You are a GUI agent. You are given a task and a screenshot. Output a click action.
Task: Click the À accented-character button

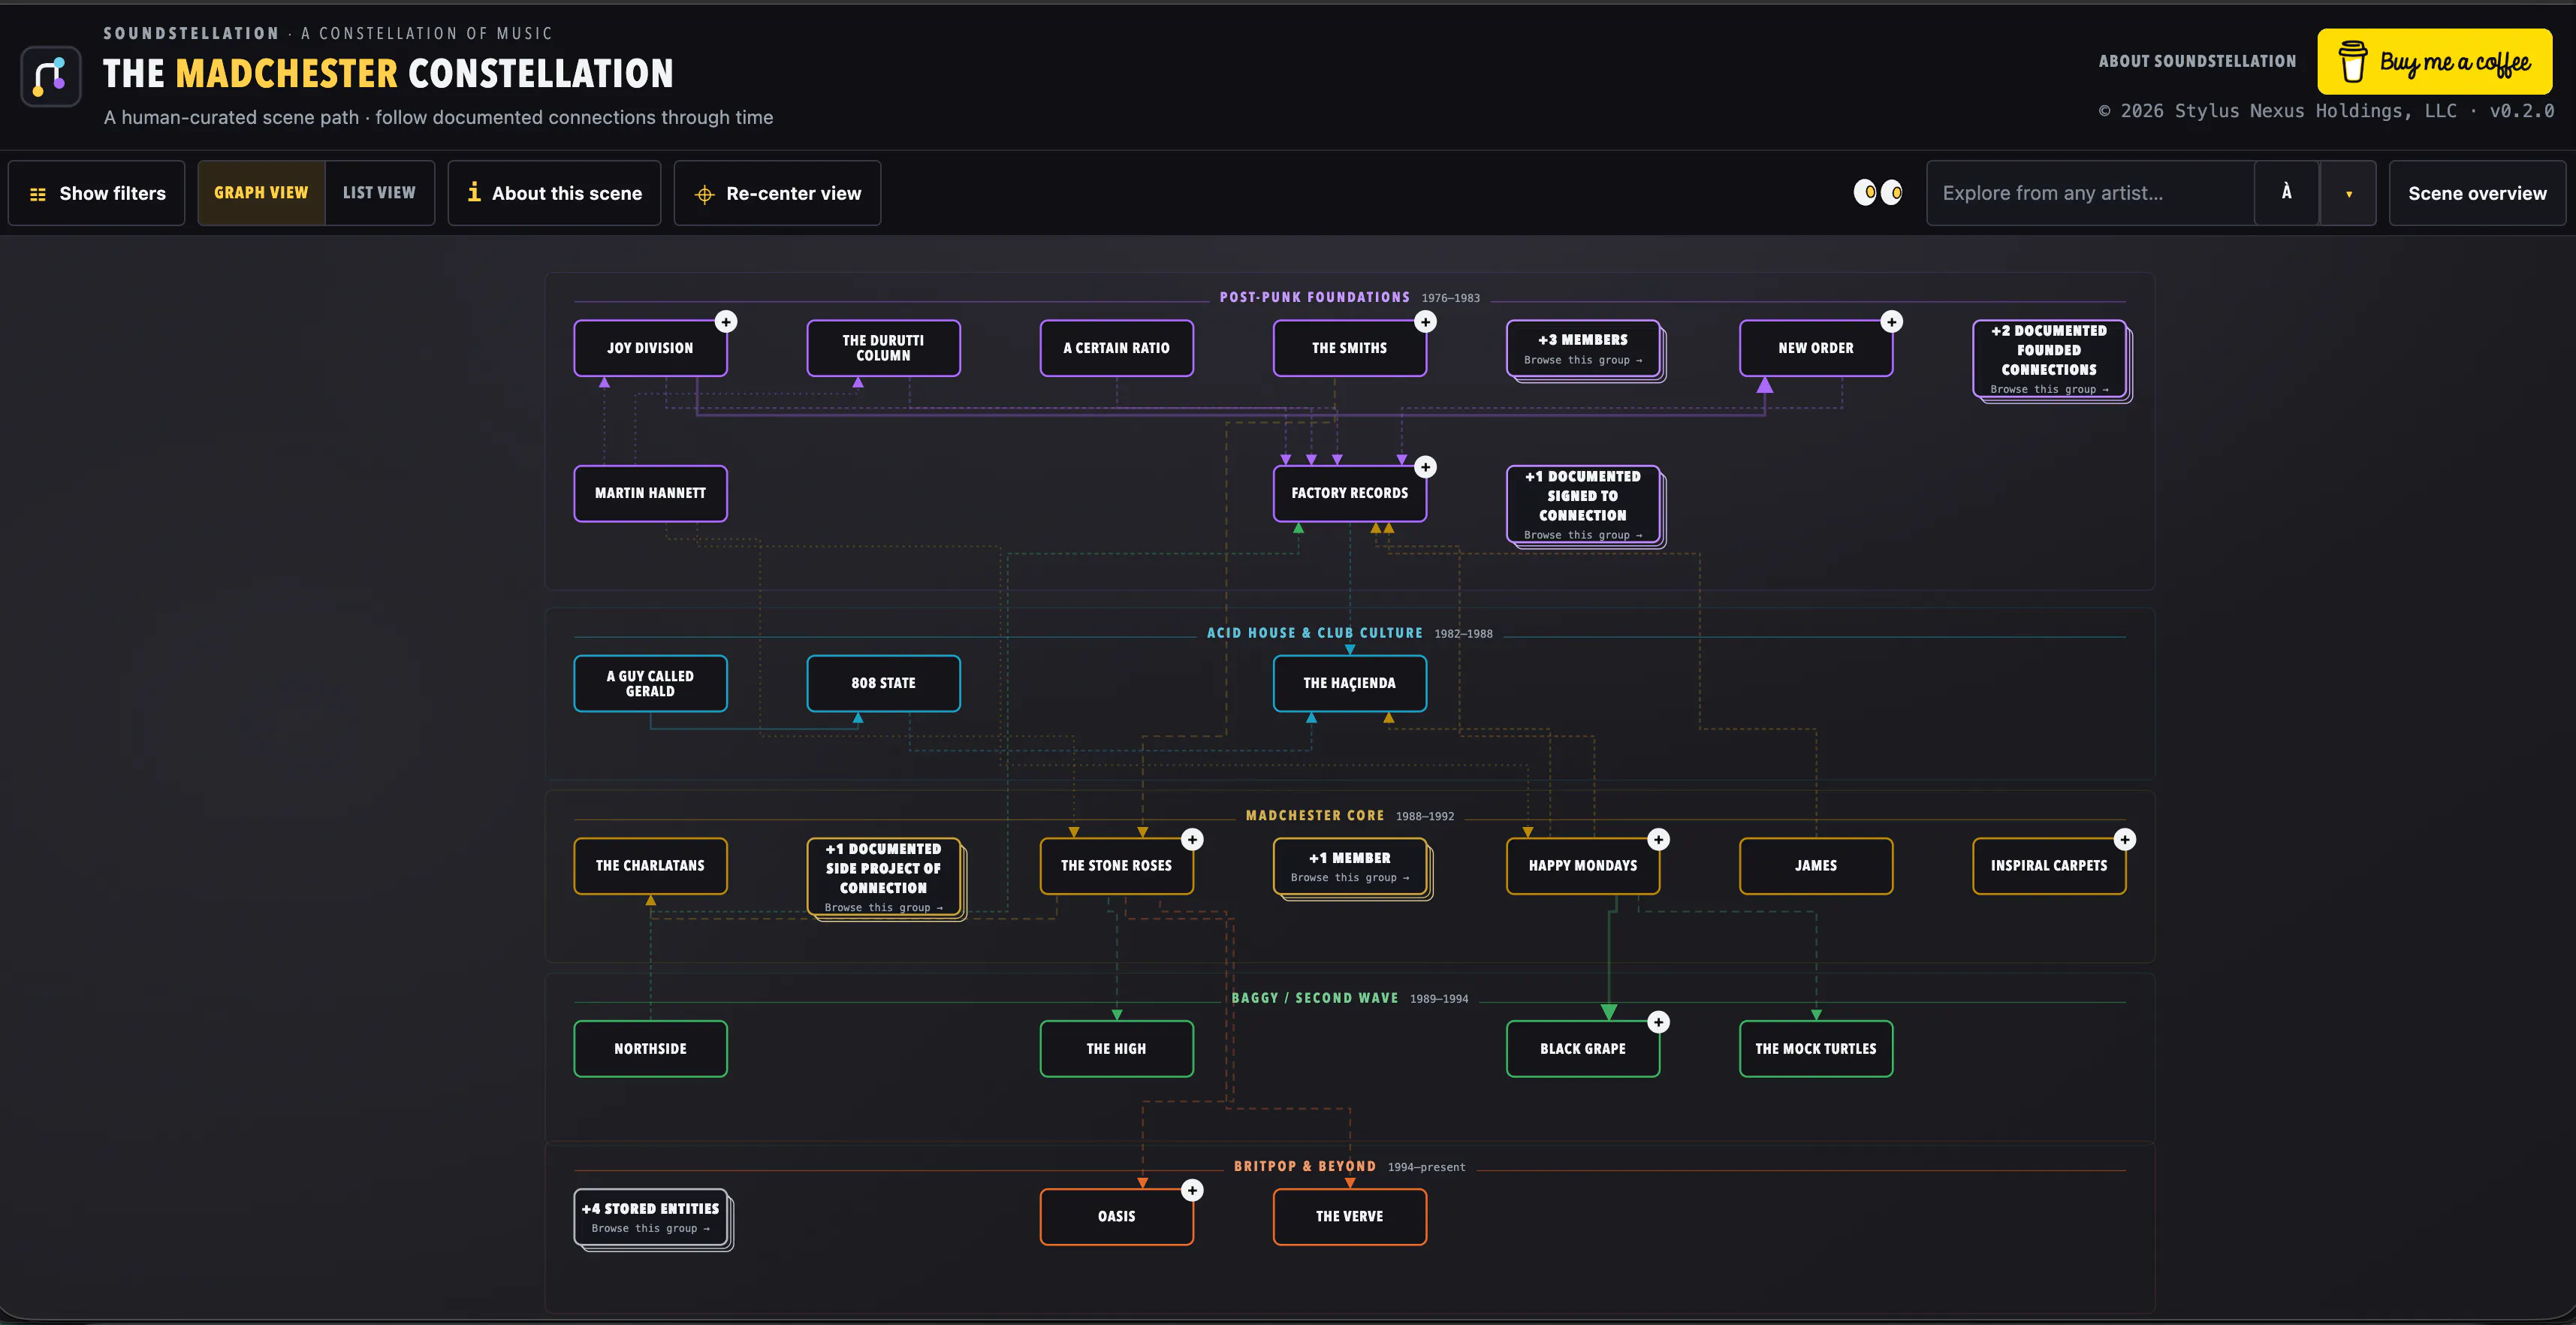pyautogui.click(x=2286, y=192)
